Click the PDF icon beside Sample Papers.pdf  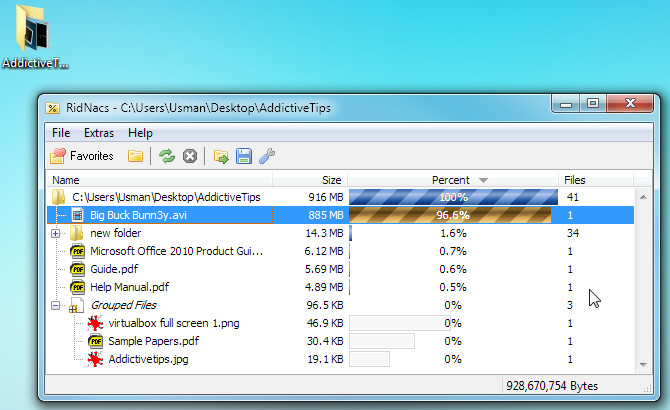pyautogui.click(x=96, y=341)
